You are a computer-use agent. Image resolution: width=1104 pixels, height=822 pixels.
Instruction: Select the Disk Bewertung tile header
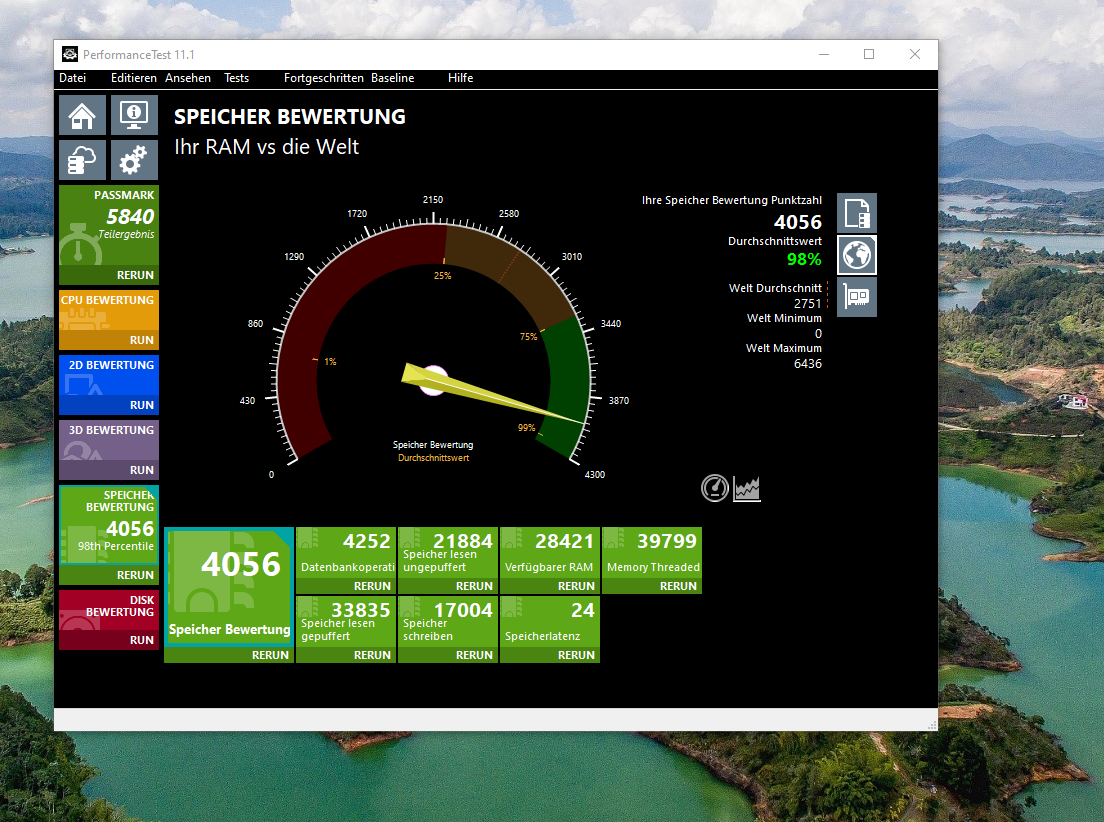tap(109, 610)
